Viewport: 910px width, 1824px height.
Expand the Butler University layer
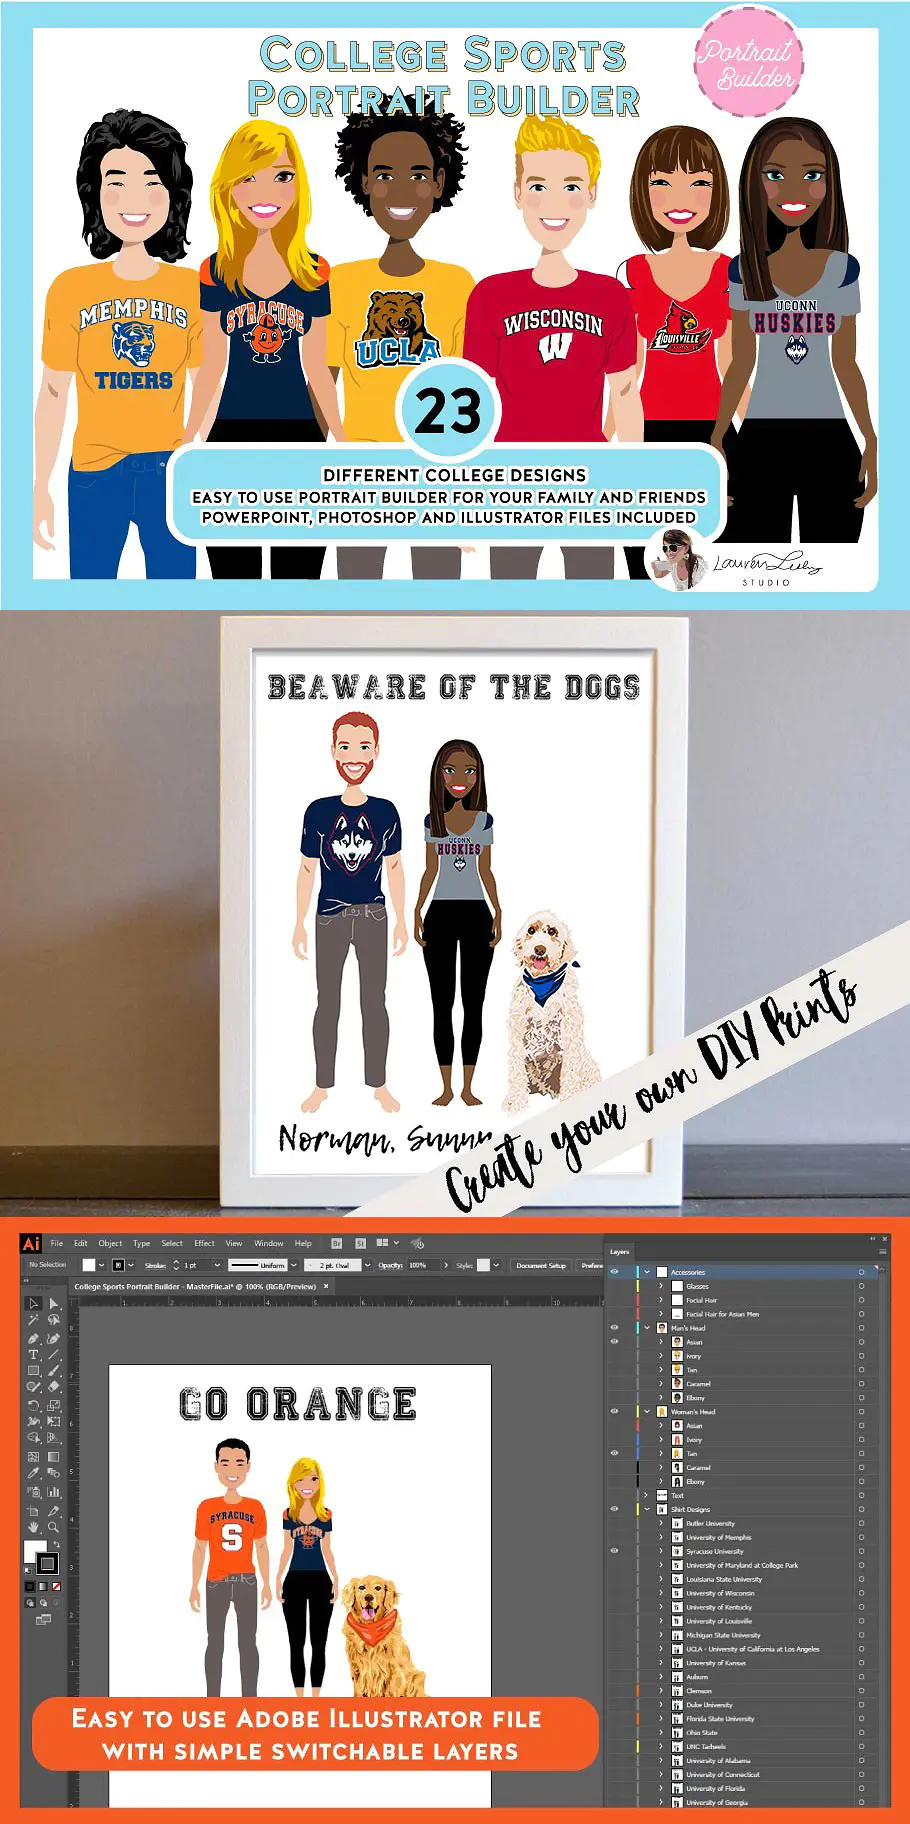pyautogui.click(x=661, y=1523)
